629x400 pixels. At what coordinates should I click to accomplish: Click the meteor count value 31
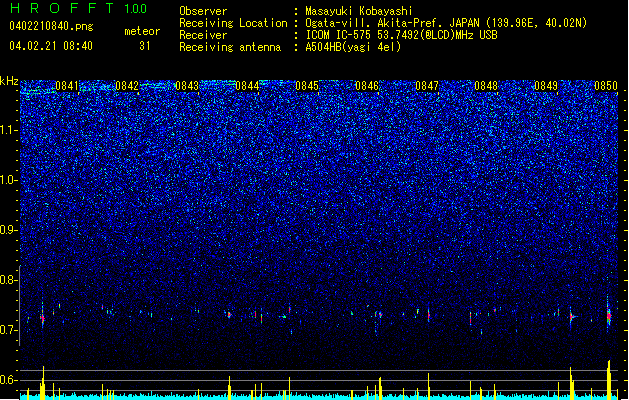145,46
